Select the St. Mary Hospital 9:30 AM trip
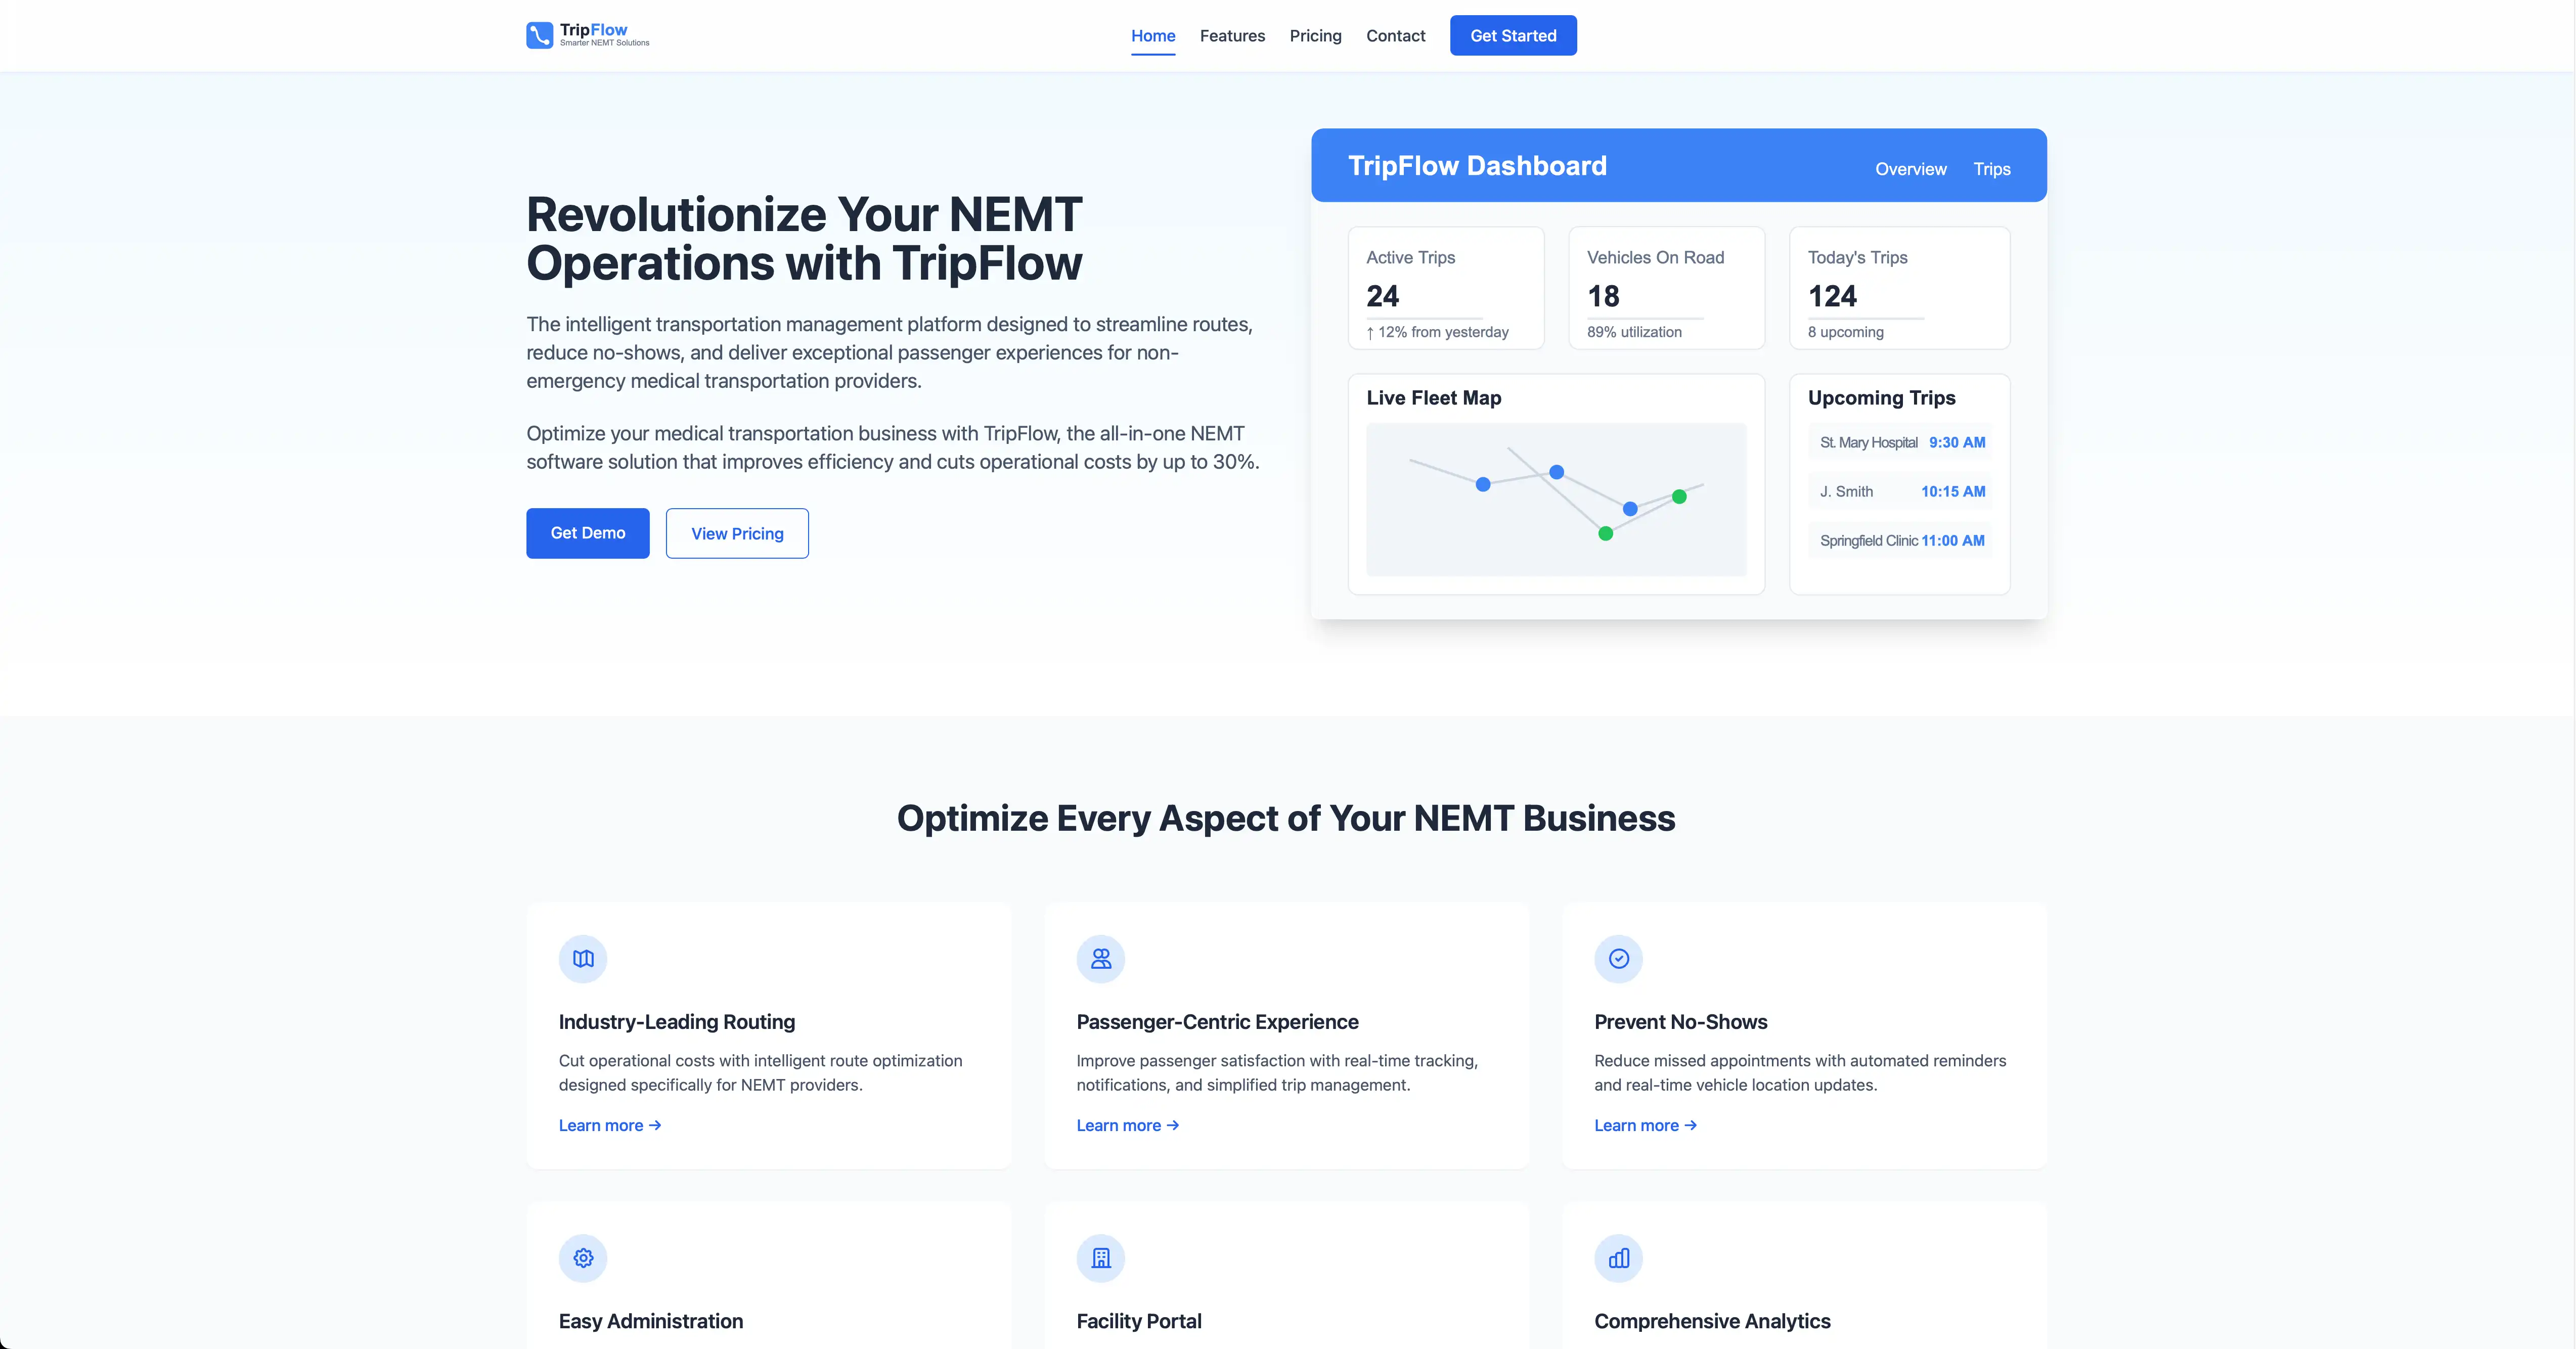2576x1349 pixels. point(1900,442)
